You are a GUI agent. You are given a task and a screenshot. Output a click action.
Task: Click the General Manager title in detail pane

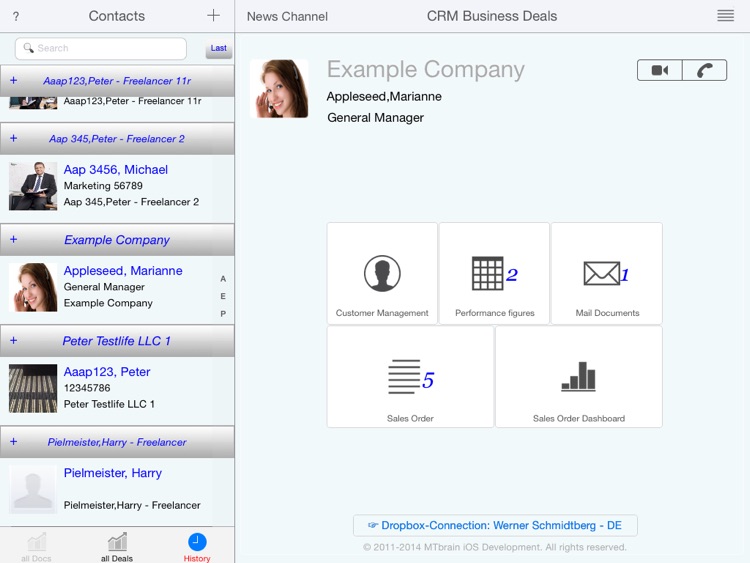pos(375,118)
